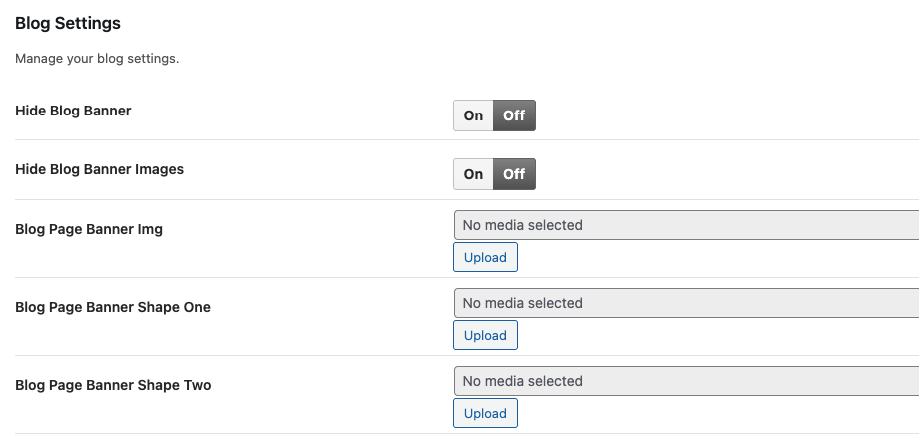Click Upload for Blog Page Banner Img
Image resolution: width=919 pixels, height=437 pixels.
pyautogui.click(x=485, y=257)
